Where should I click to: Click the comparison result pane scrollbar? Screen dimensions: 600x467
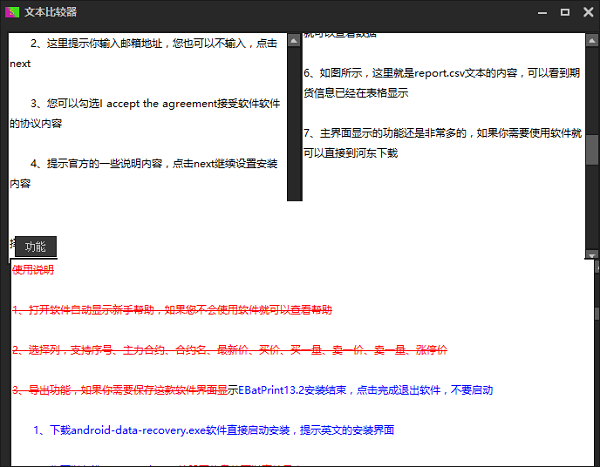[596, 312]
